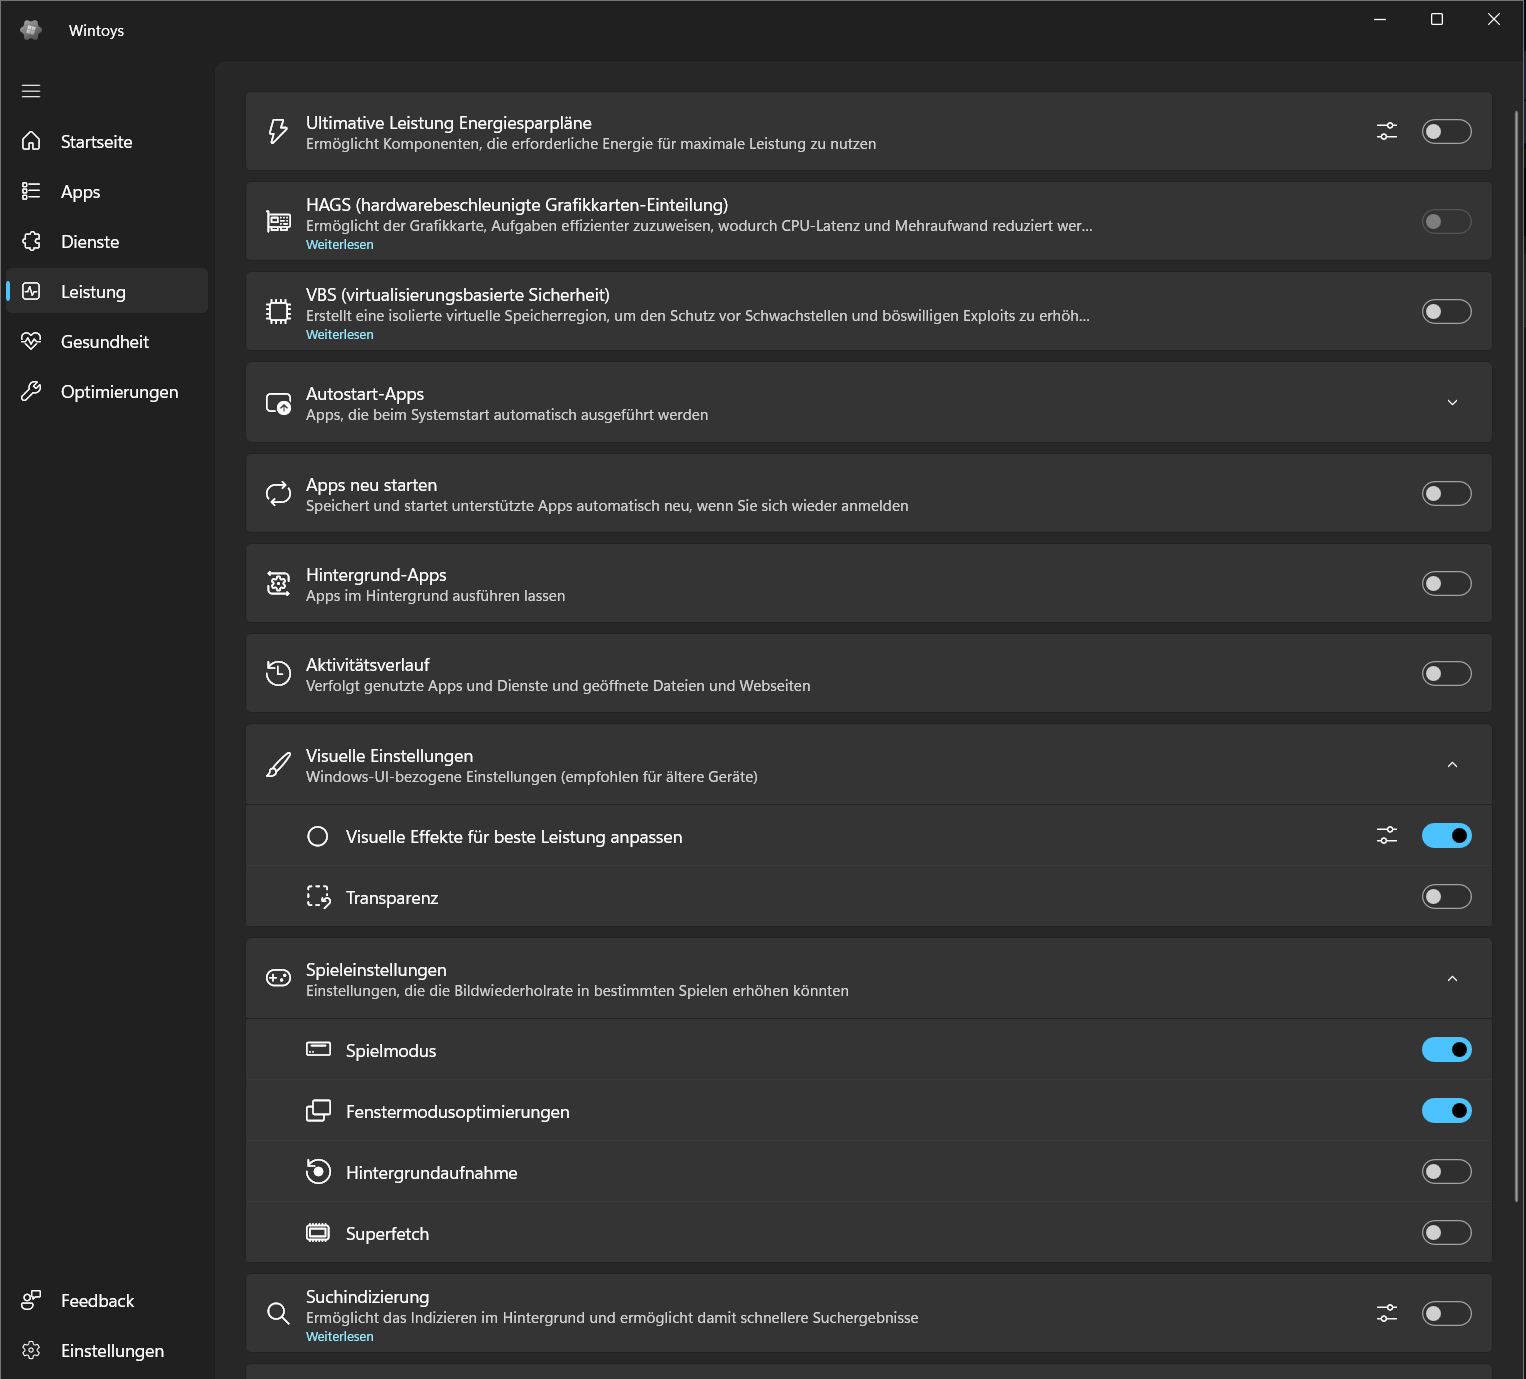Go to the Dienste page
1526x1379 pixels.
90,242
